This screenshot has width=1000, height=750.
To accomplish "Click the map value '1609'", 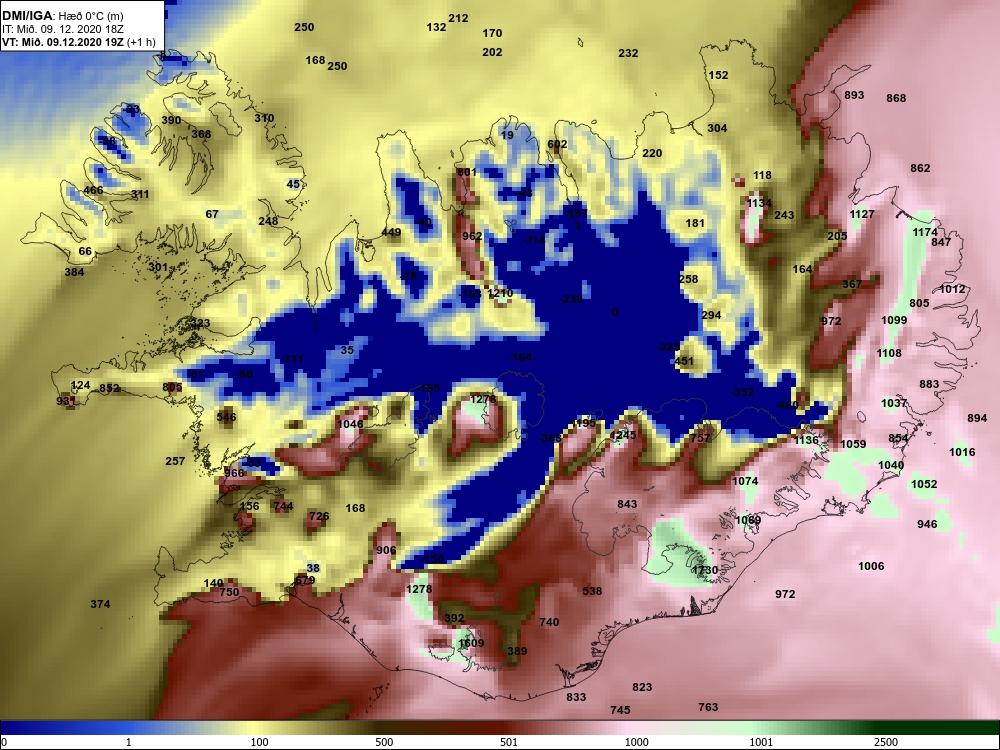I will pos(471,643).
